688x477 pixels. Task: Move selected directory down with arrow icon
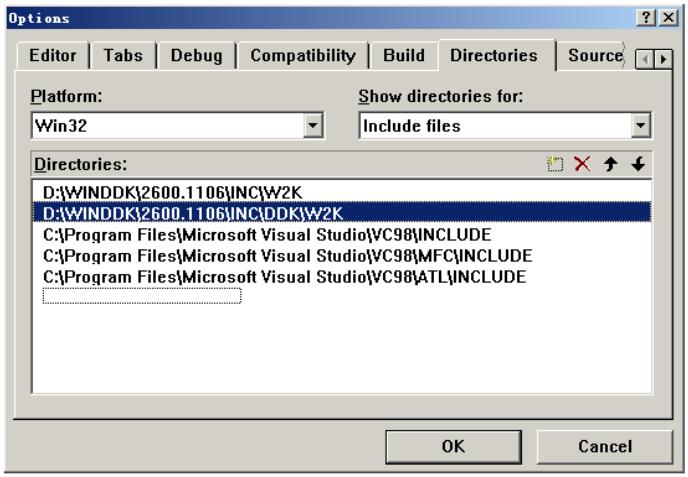(x=638, y=164)
